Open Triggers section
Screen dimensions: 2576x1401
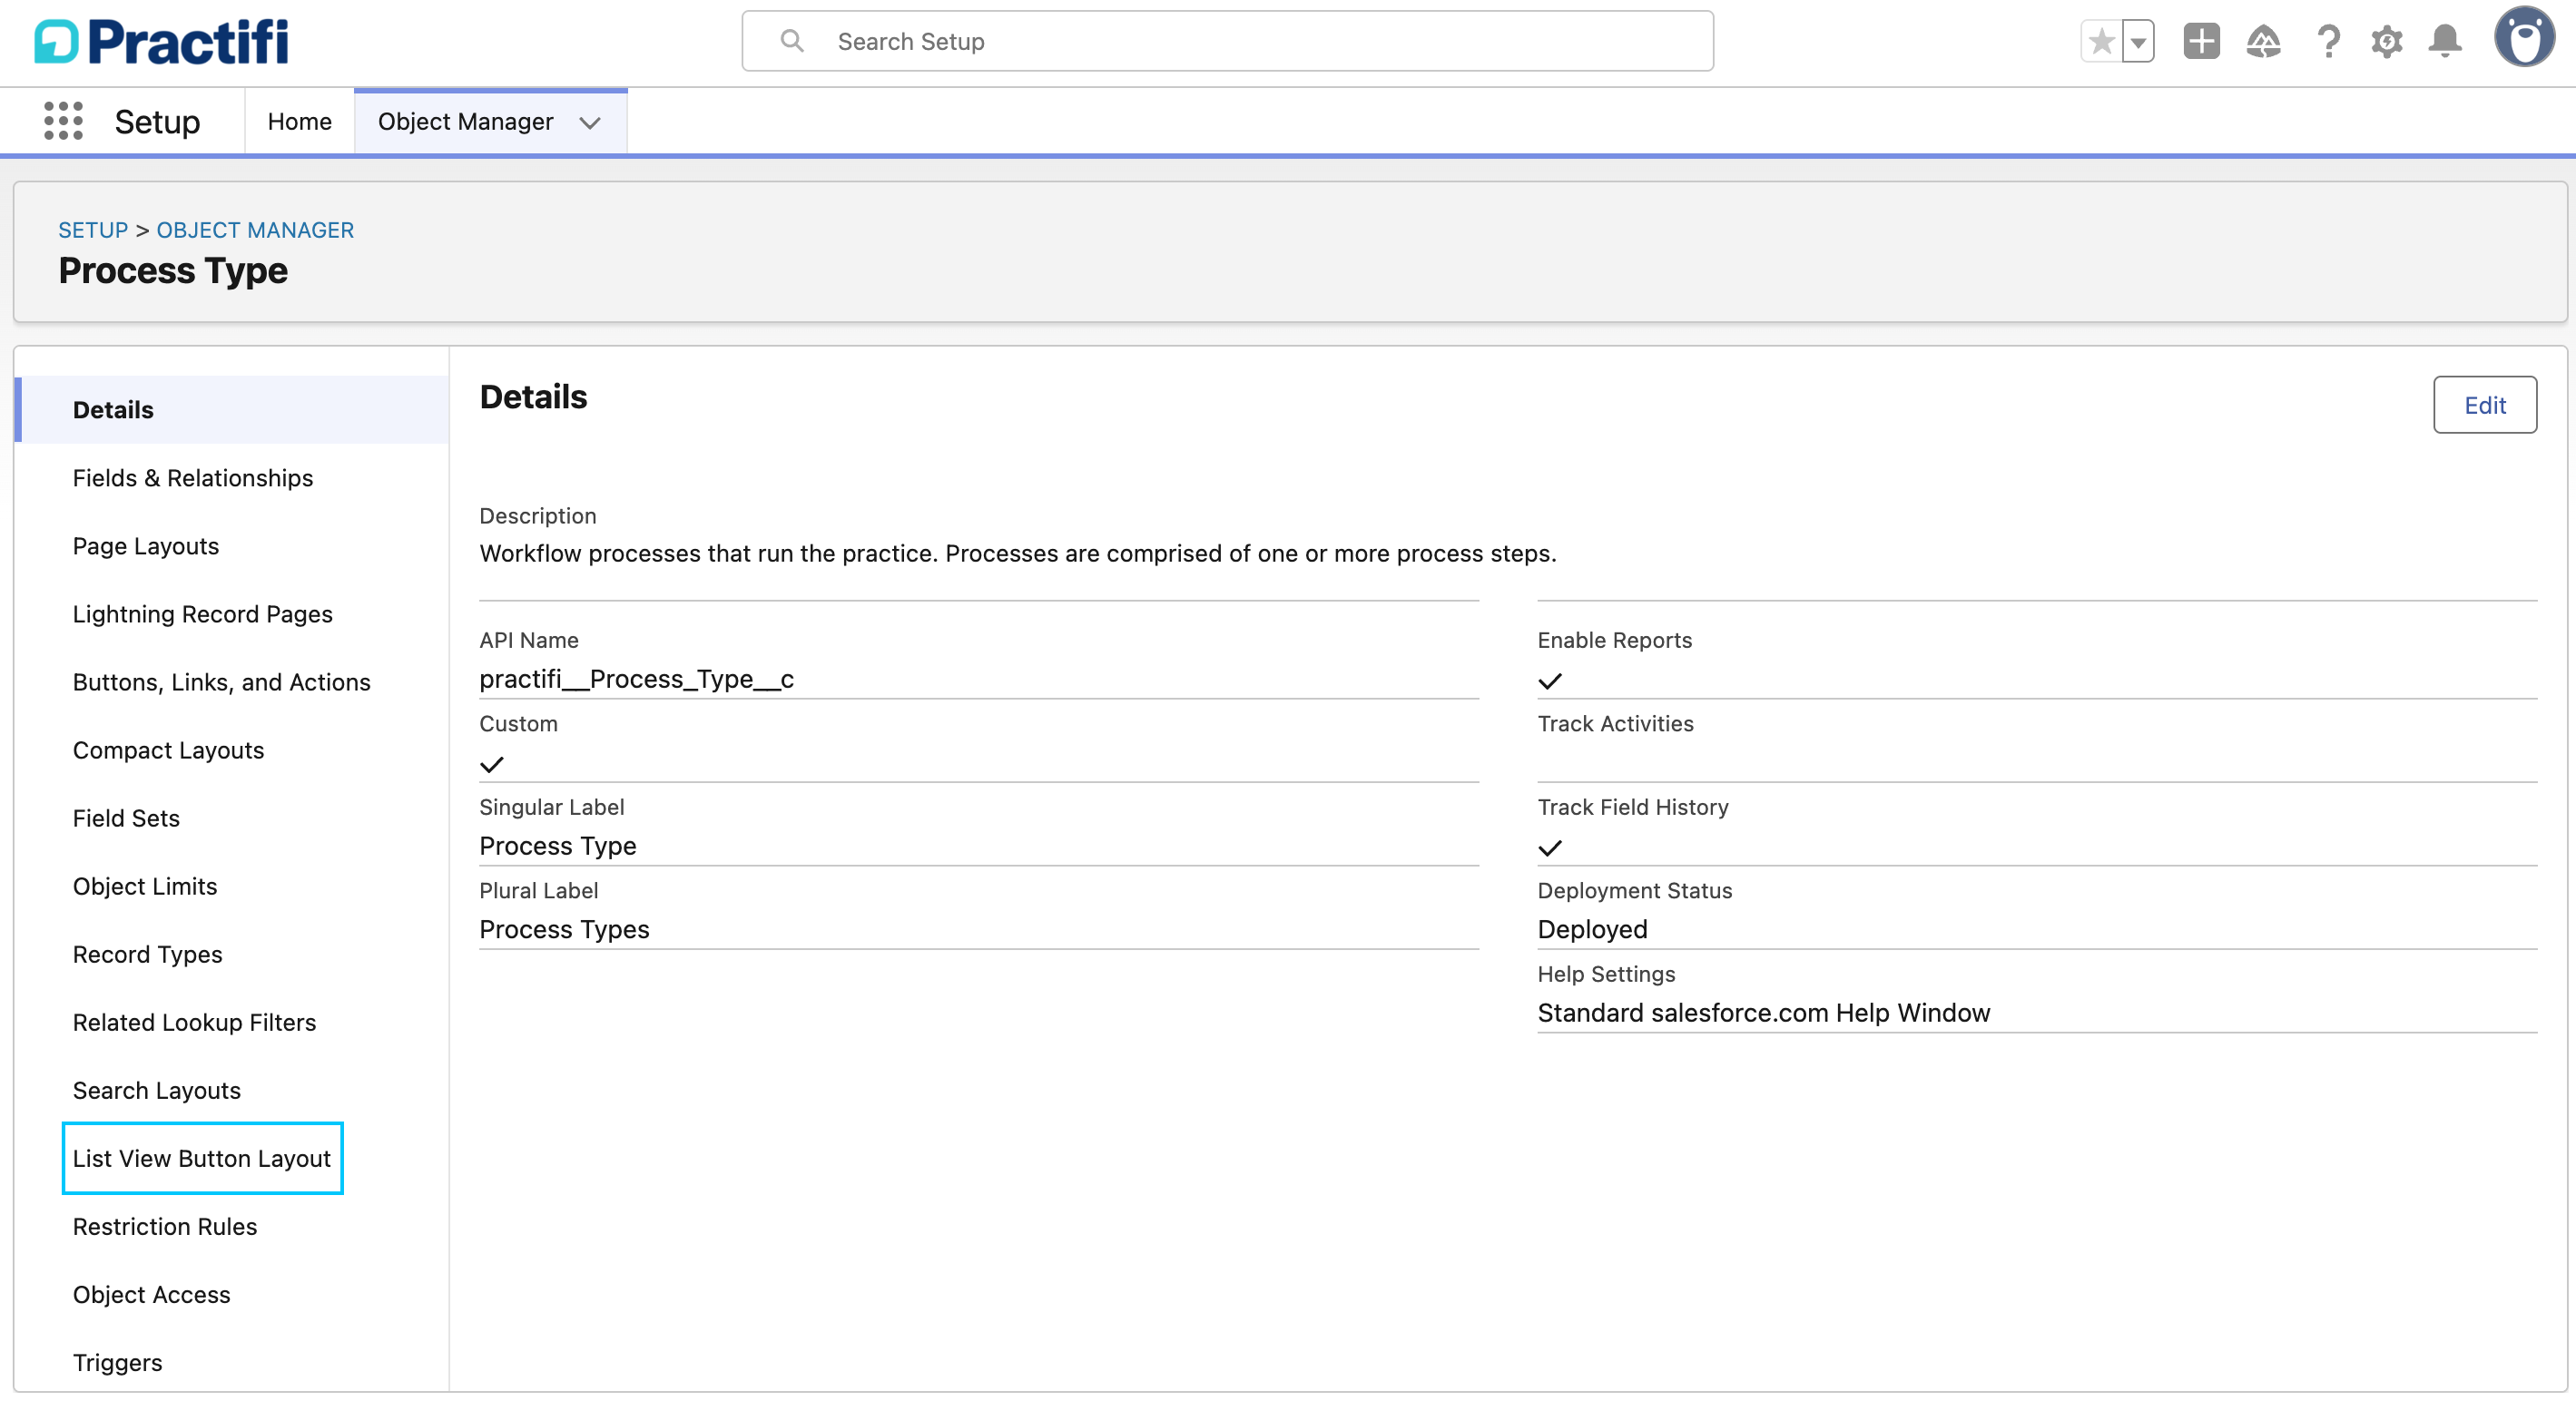[118, 1362]
